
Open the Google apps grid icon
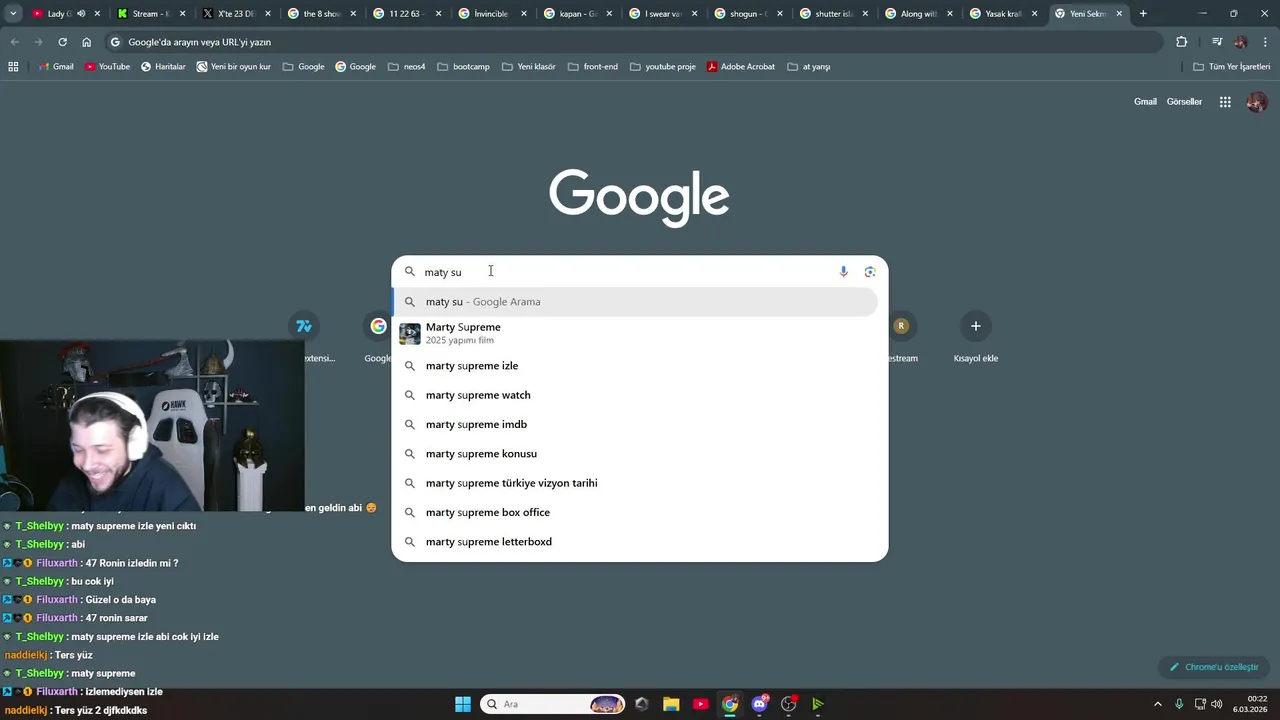(x=1225, y=102)
